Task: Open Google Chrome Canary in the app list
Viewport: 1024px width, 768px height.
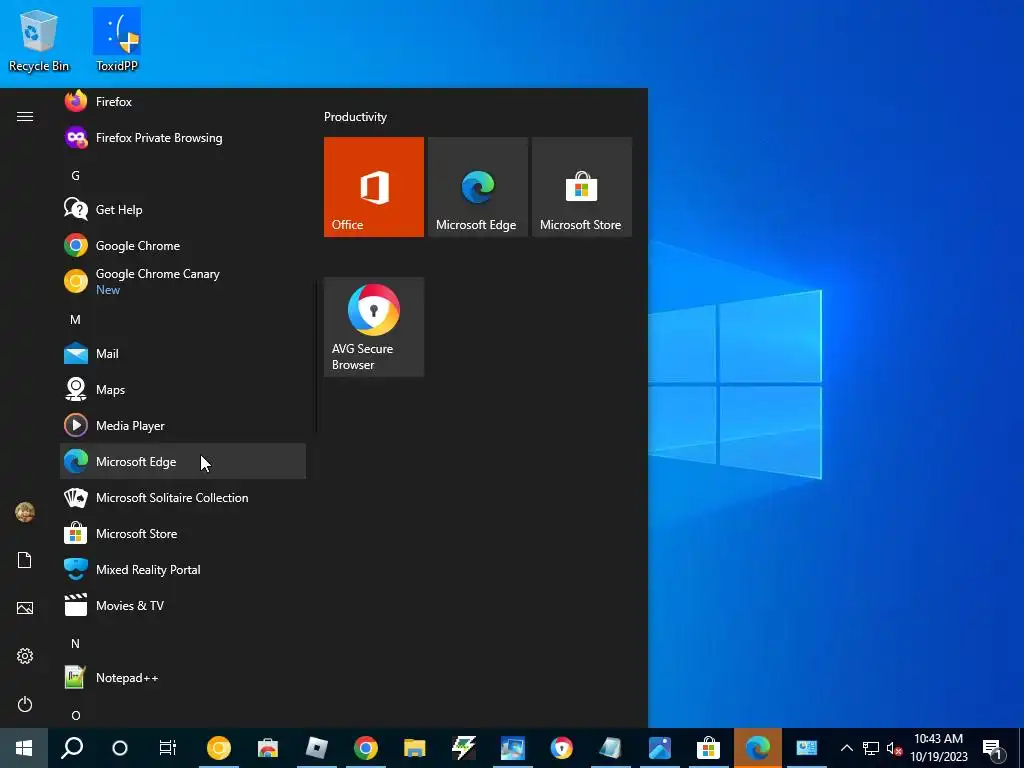Action: [x=183, y=281]
